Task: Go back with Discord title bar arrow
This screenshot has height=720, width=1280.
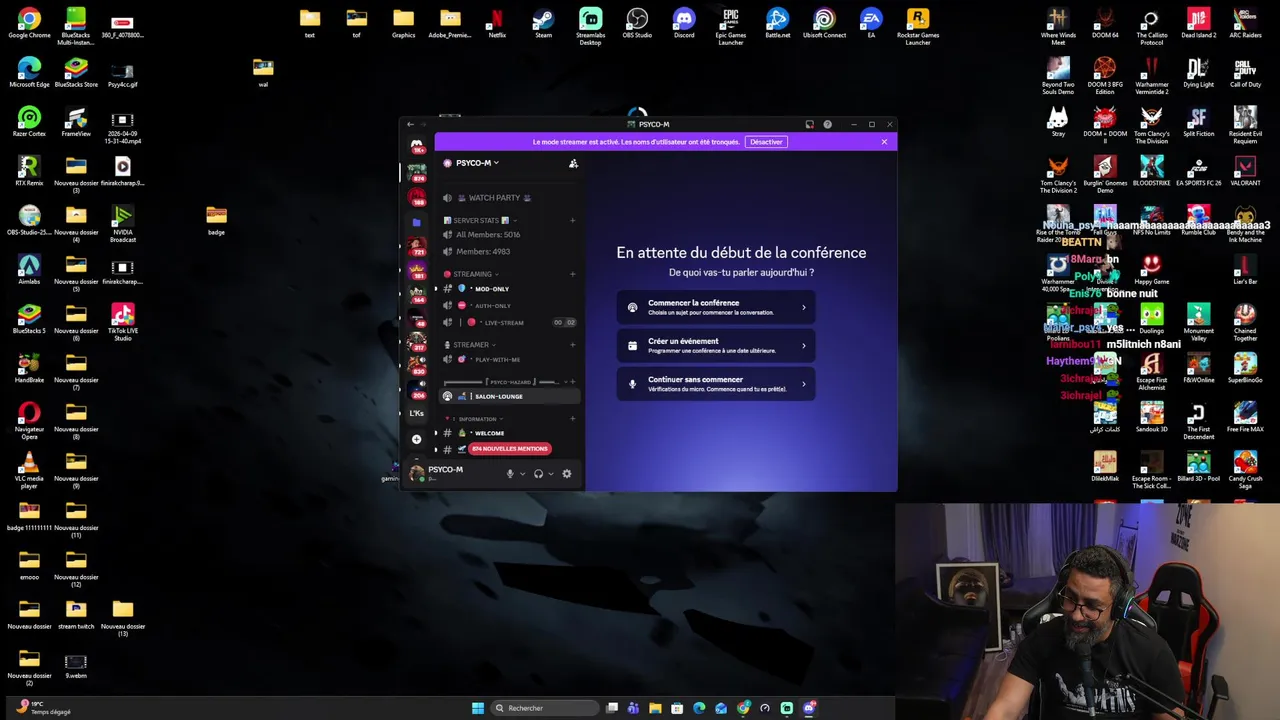Action: coord(410,125)
